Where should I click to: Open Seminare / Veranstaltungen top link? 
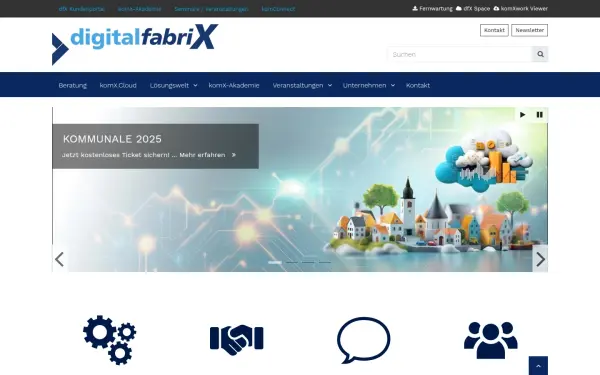coord(211,9)
